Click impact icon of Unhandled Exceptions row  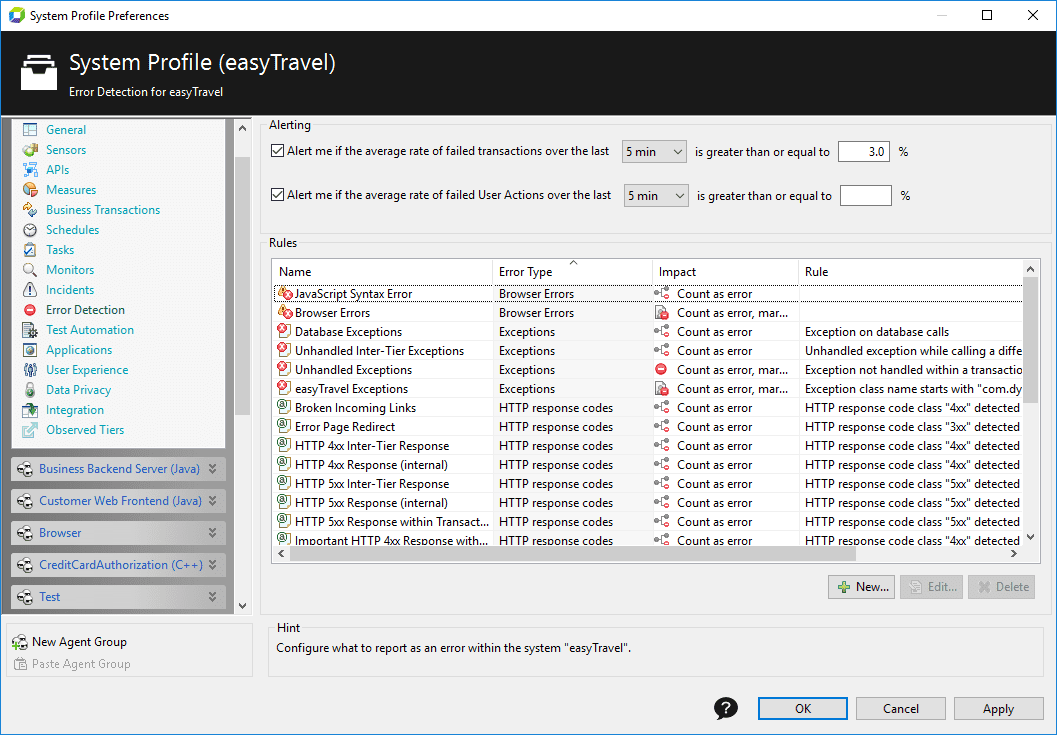point(661,370)
